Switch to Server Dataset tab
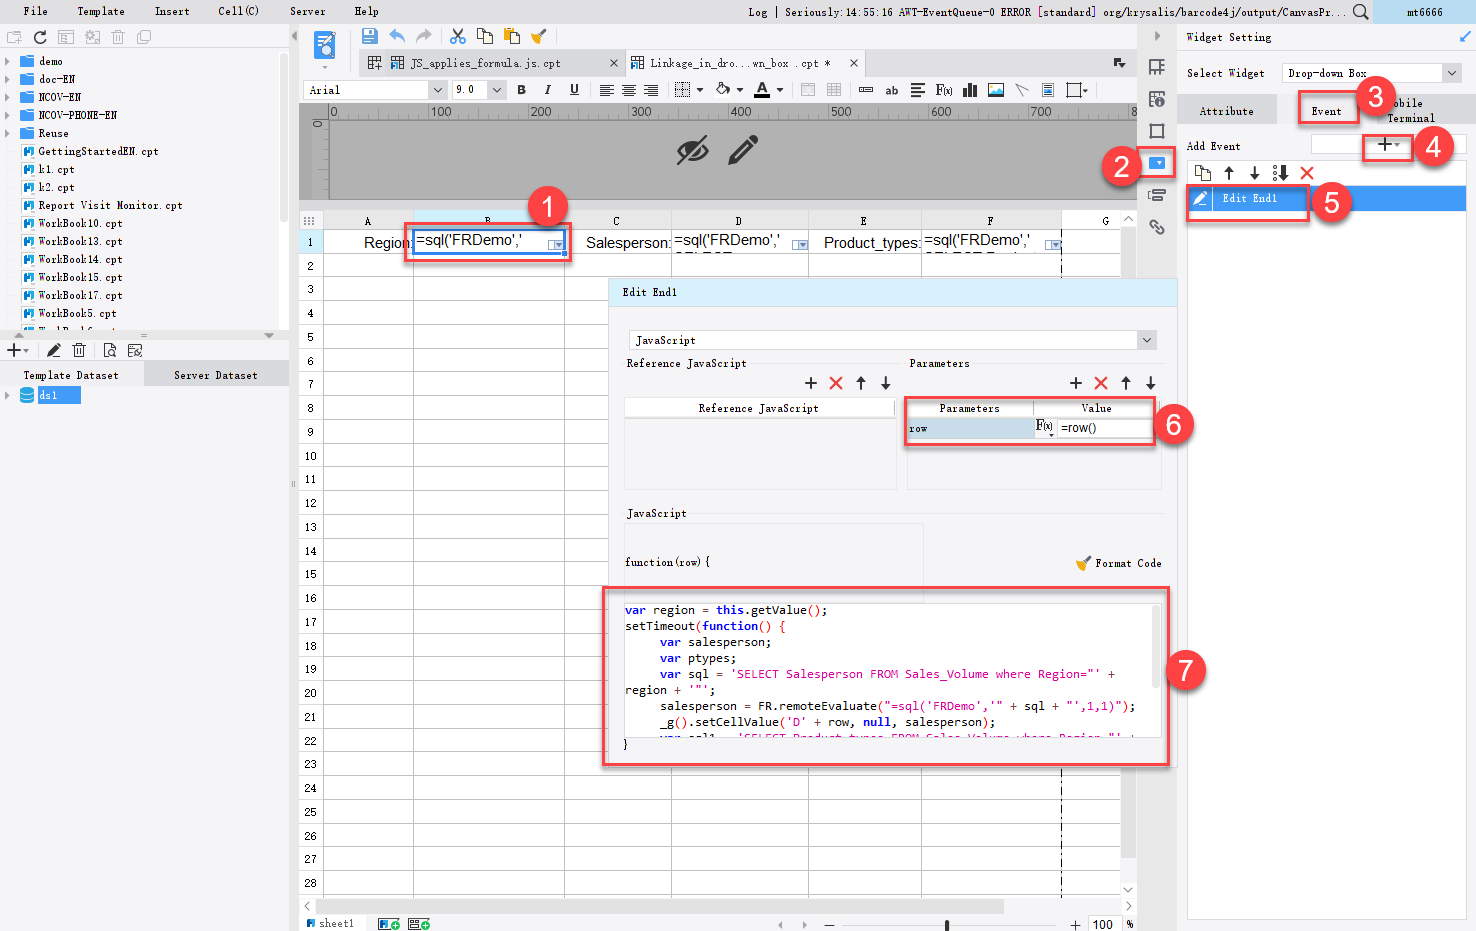 215,375
